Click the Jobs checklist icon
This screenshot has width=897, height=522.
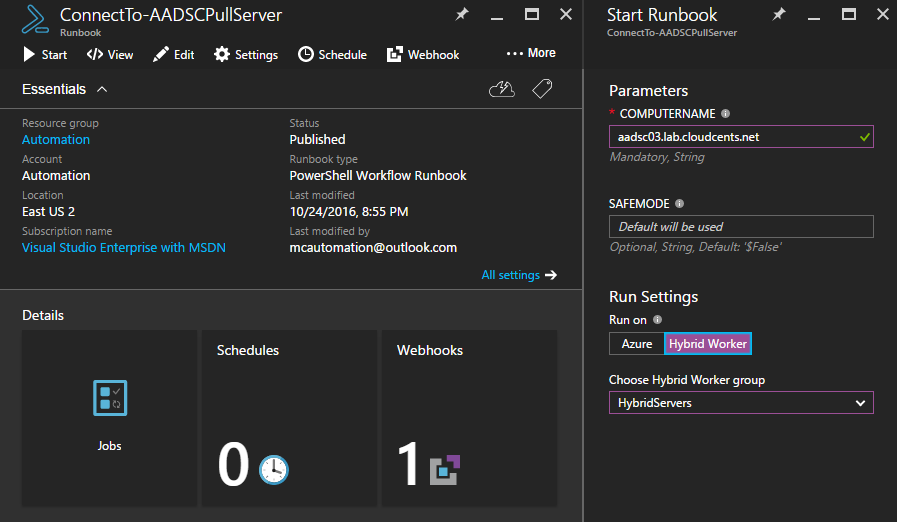(x=110, y=398)
